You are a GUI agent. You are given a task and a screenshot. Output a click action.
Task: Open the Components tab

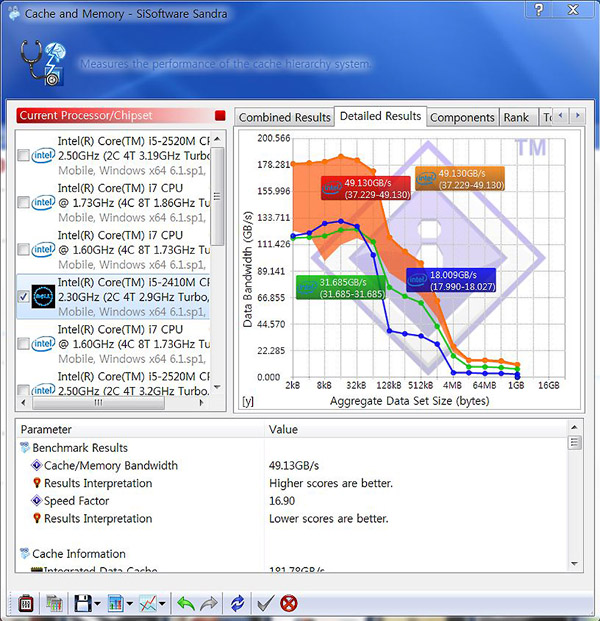tap(462, 118)
